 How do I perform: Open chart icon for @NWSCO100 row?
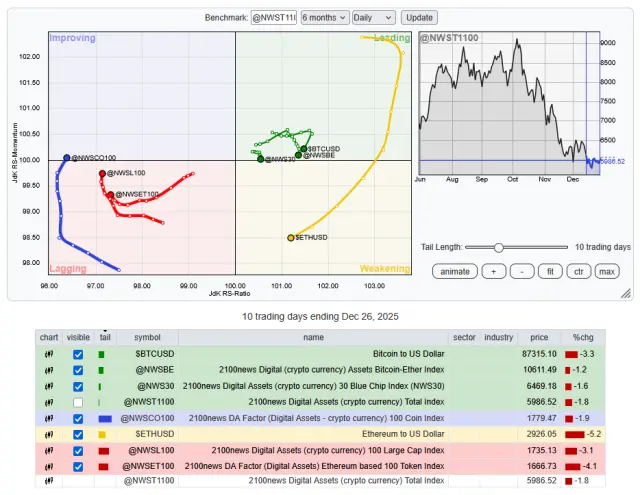click(49, 418)
